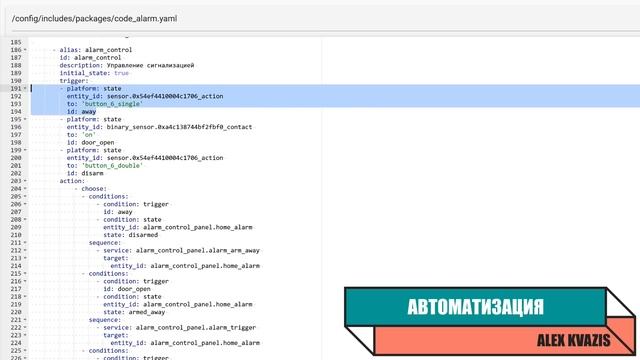Screen dimensions: 640x360
Task: Click entity_id home_alarm on line 224
Action: [x=185, y=343]
